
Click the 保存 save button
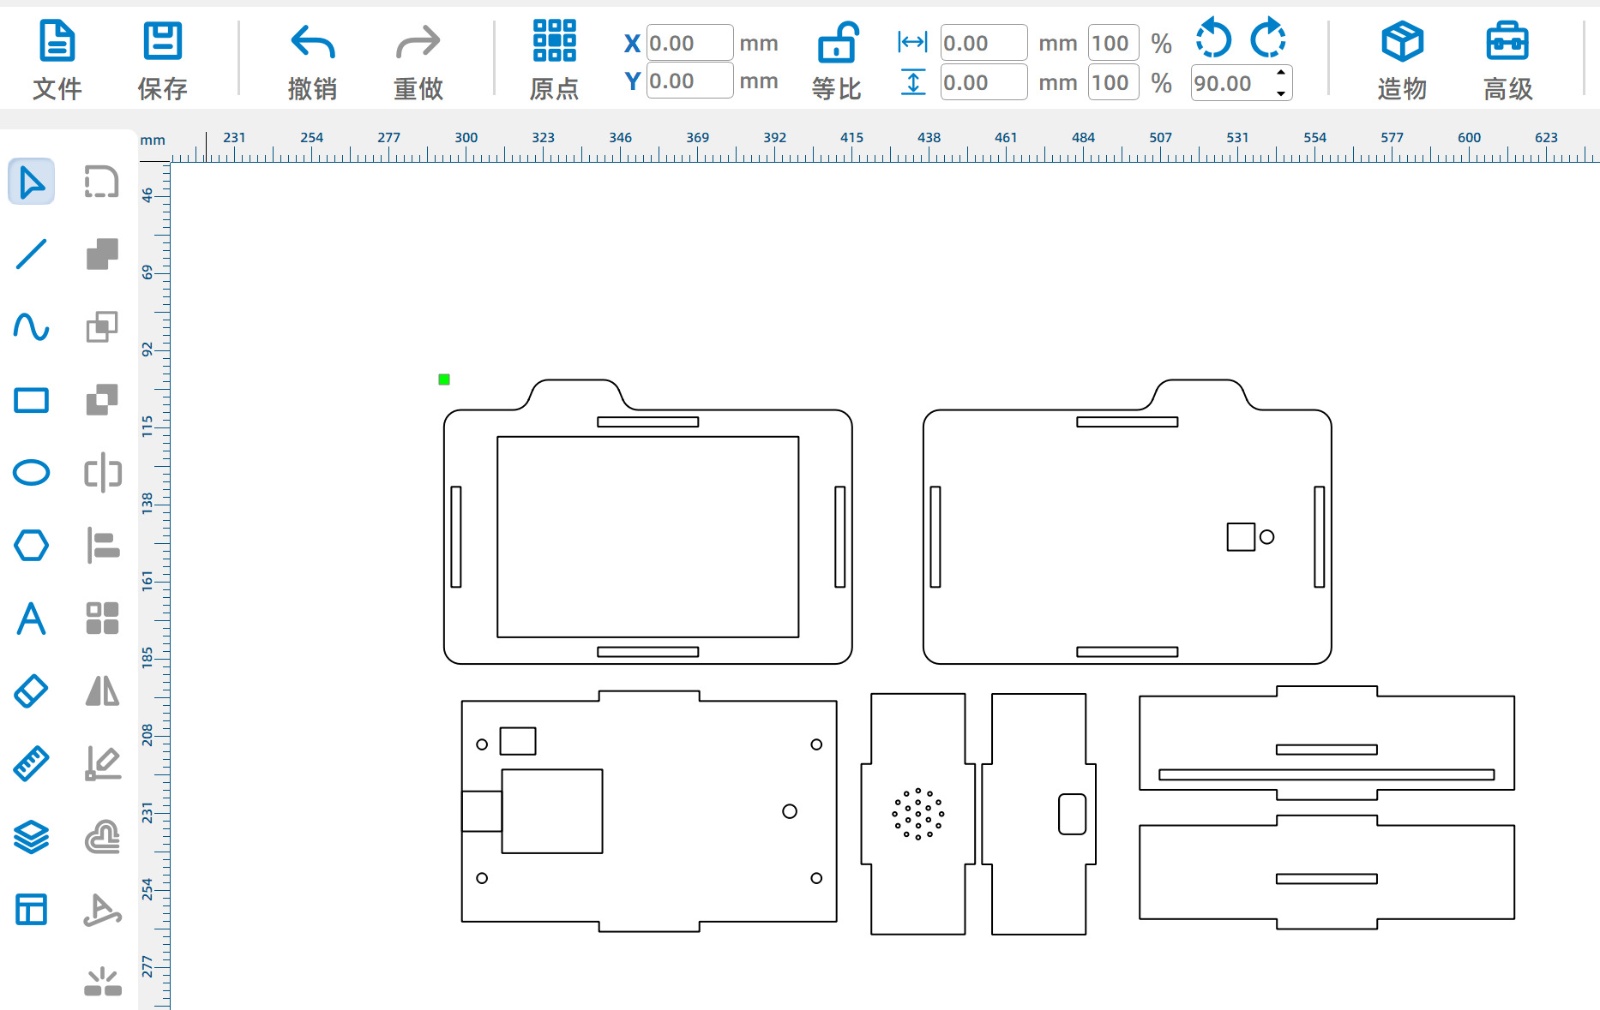pyautogui.click(x=162, y=60)
